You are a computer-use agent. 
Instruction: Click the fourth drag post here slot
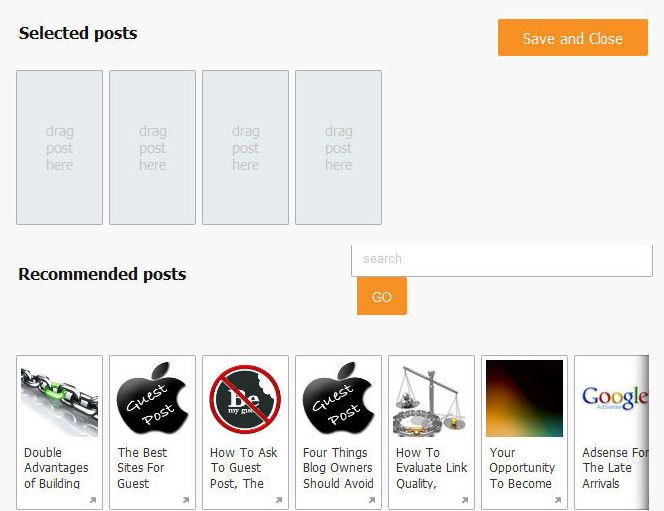(338, 147)
